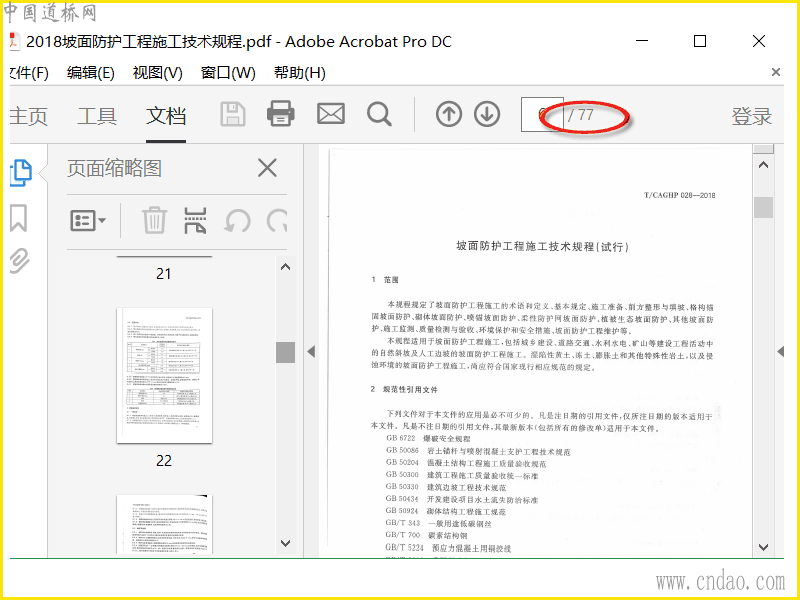Image resolution: width=800 pixels, height=600 pixels.
Task: Close the document with small X
Action: (776, 72)
